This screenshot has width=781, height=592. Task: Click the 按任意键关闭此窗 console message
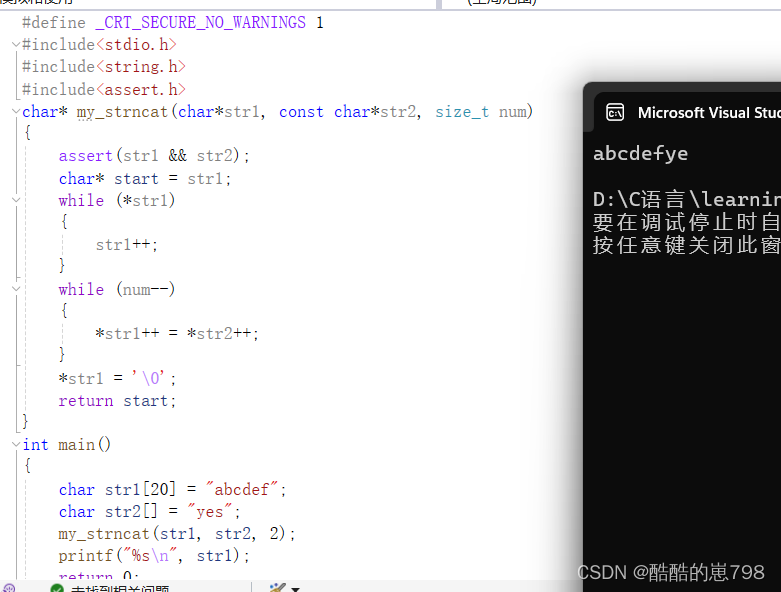click(x=687, y=245)
